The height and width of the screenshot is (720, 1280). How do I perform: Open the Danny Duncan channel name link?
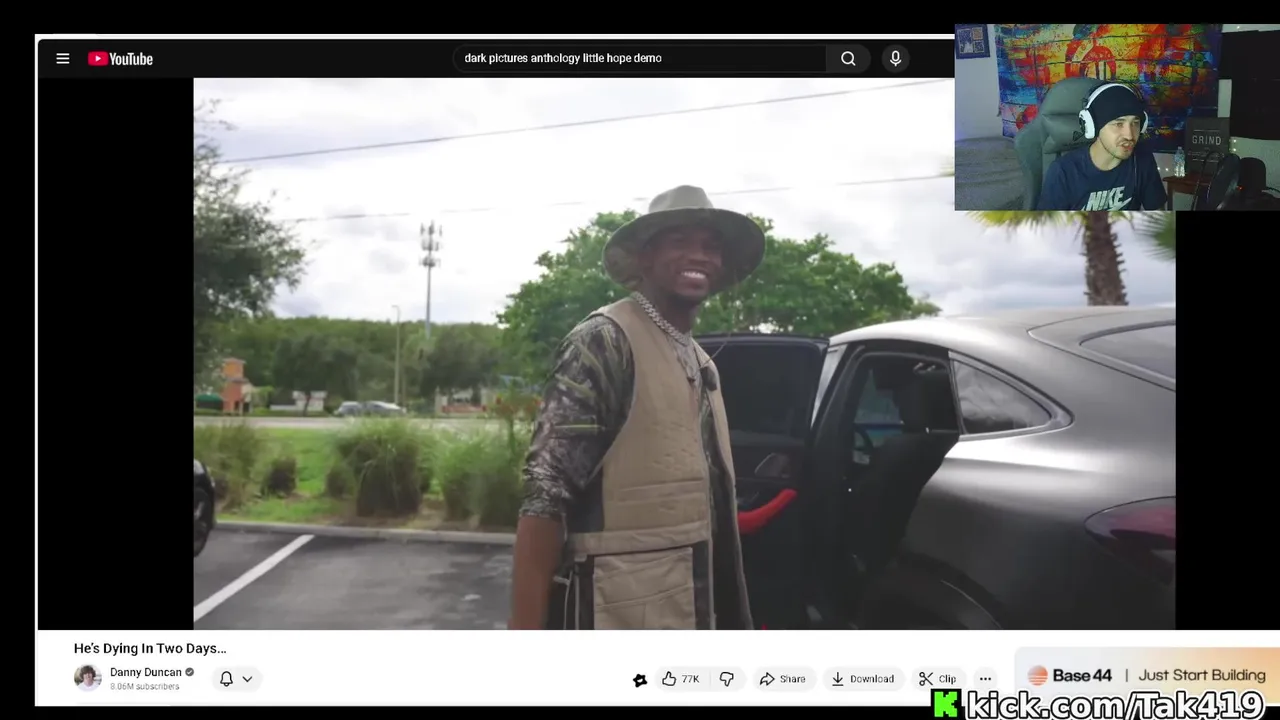[146, 672]
